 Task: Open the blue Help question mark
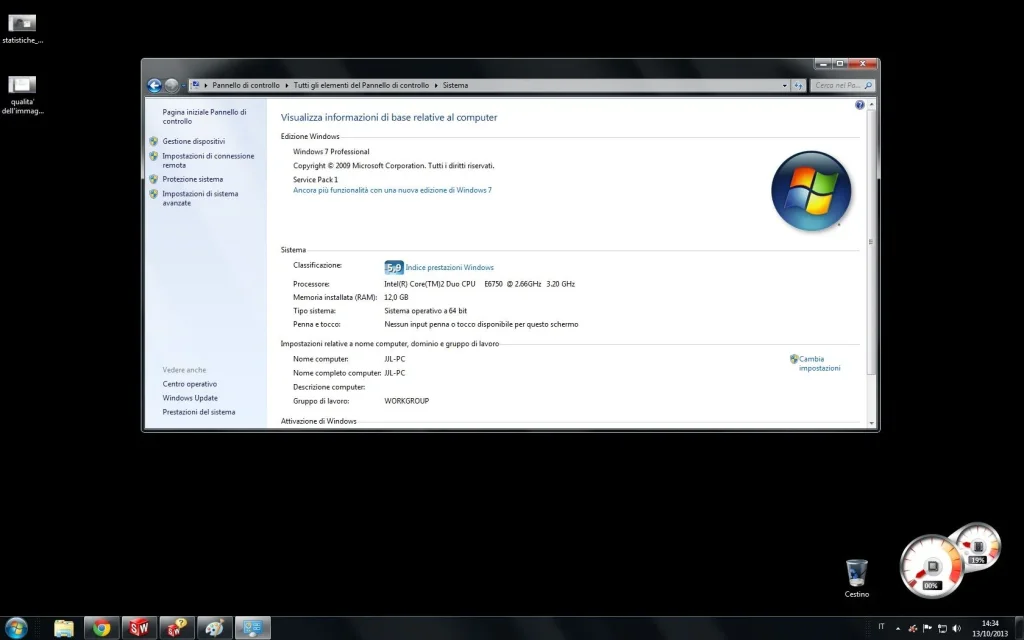point(859,105)
